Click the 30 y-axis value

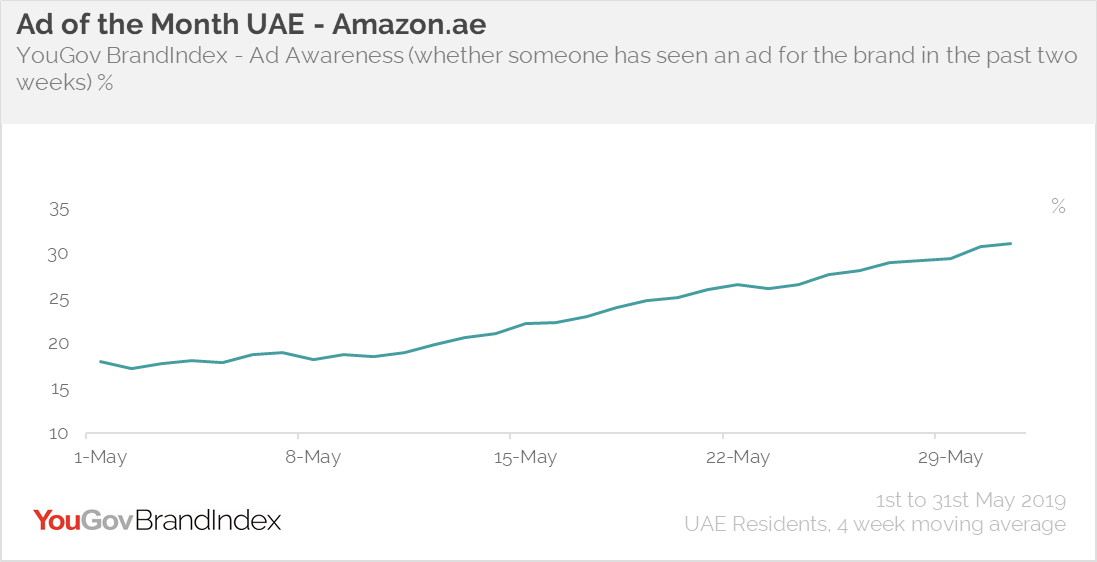point(57,254)
